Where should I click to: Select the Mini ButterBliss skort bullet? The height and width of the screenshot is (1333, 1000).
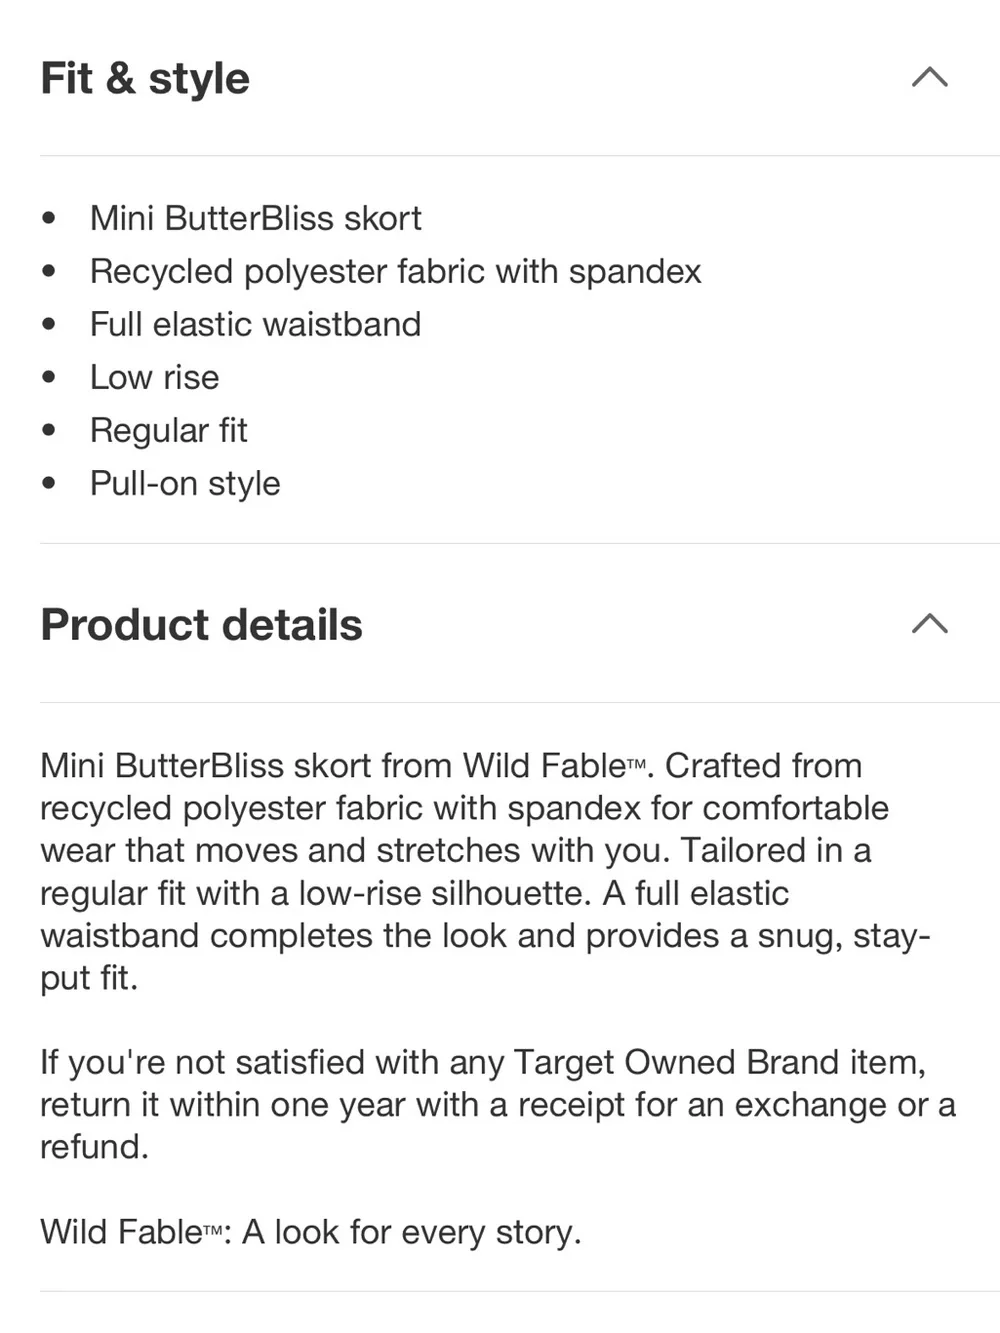(x=255, y=218)
